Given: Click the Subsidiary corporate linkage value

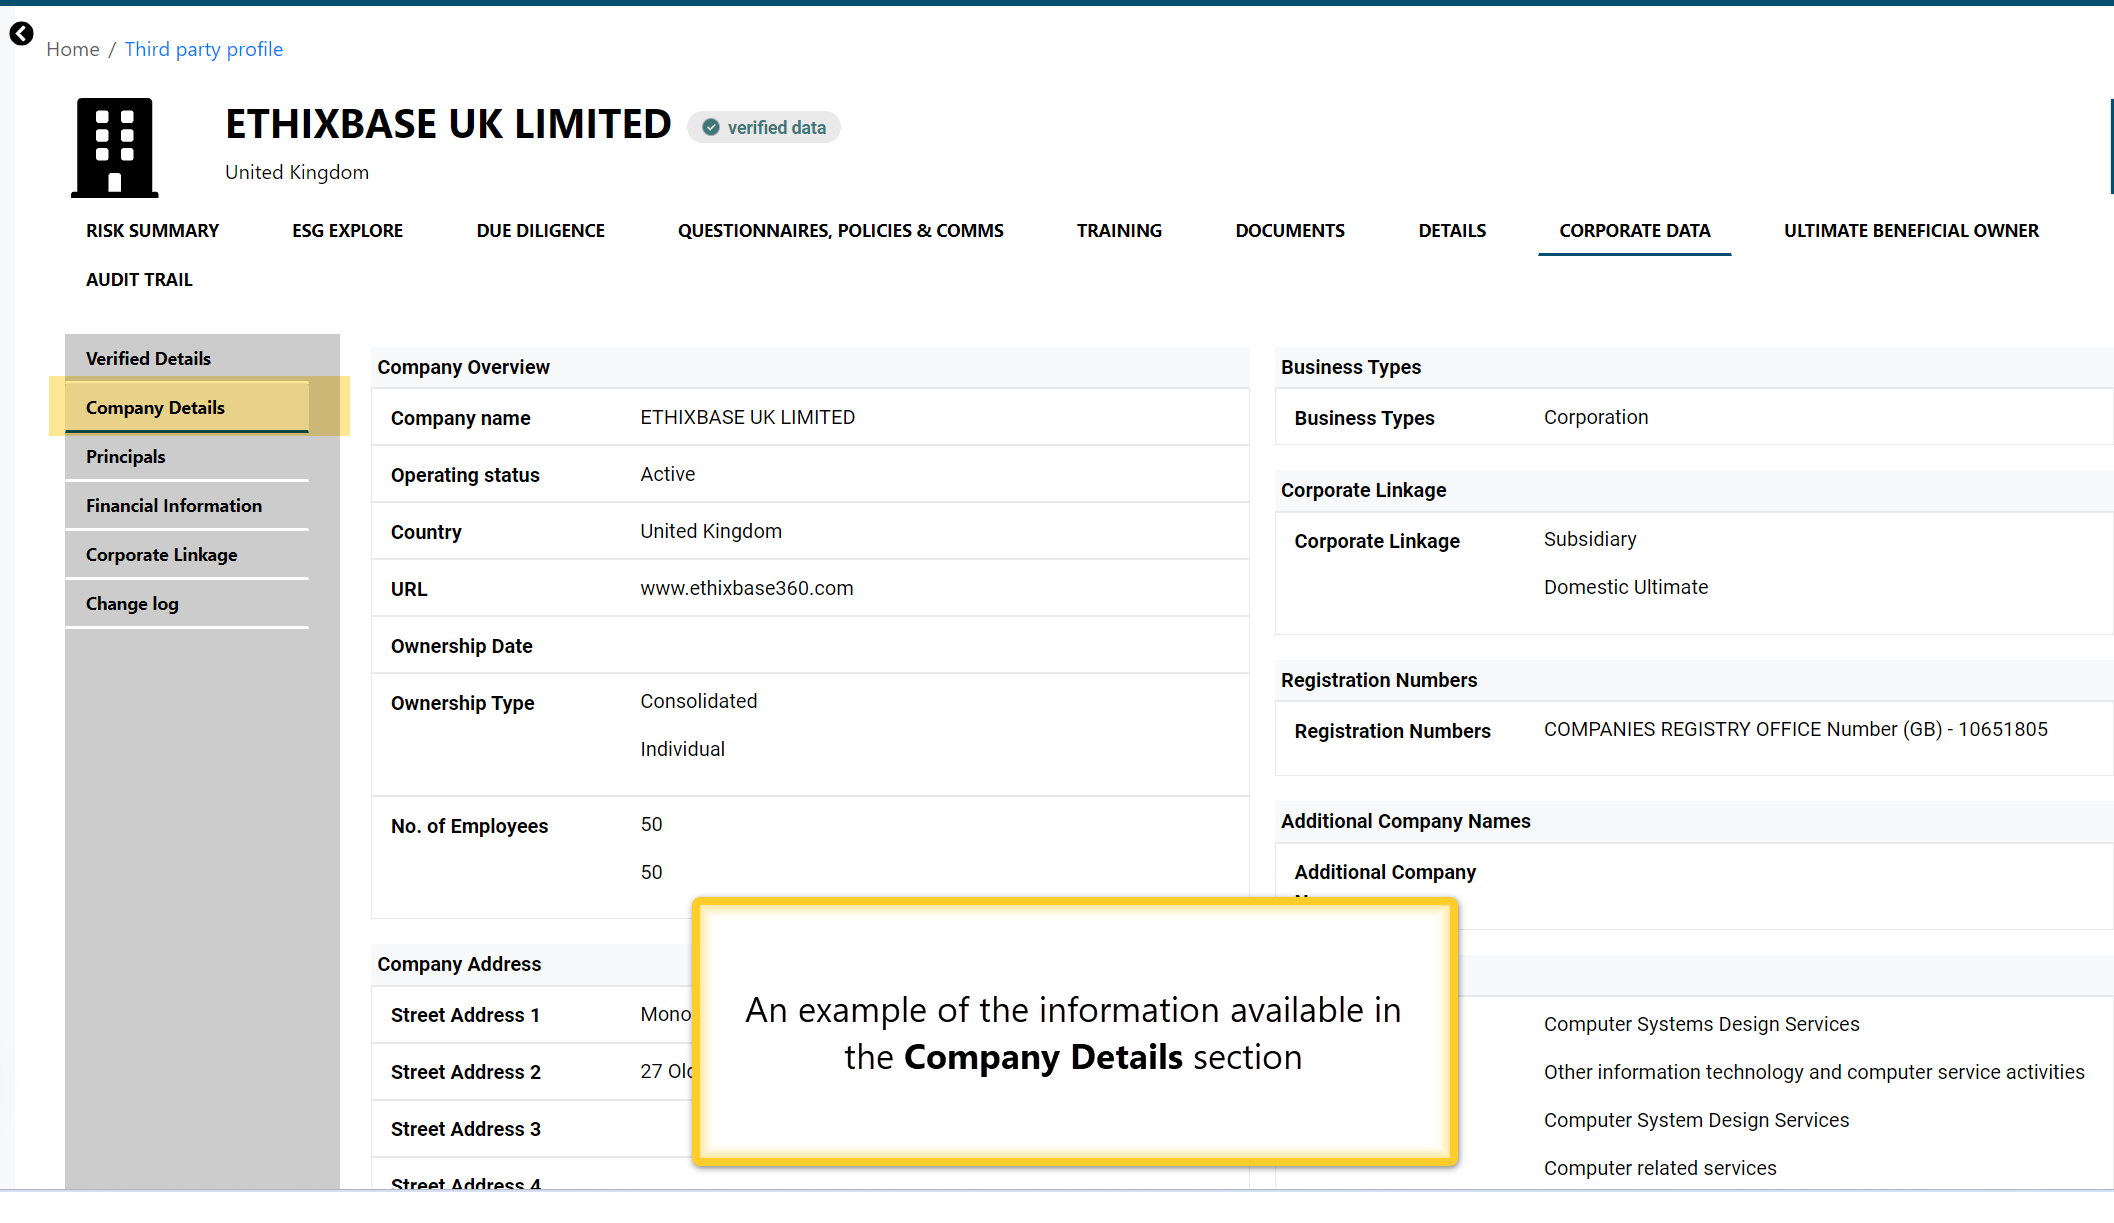Looking at the screenshot, I should 1590,539.
